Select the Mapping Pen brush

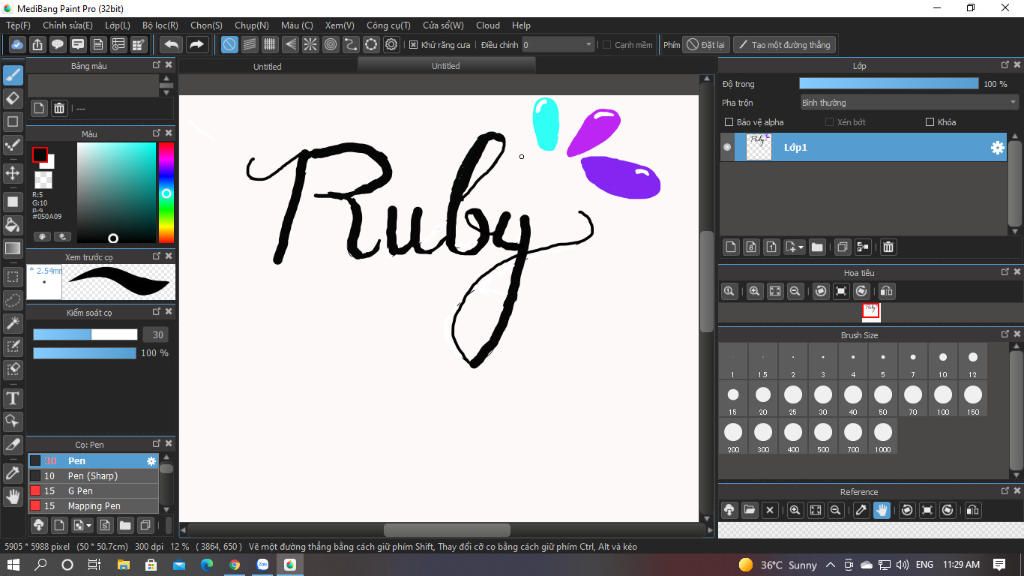pos(93,506)
